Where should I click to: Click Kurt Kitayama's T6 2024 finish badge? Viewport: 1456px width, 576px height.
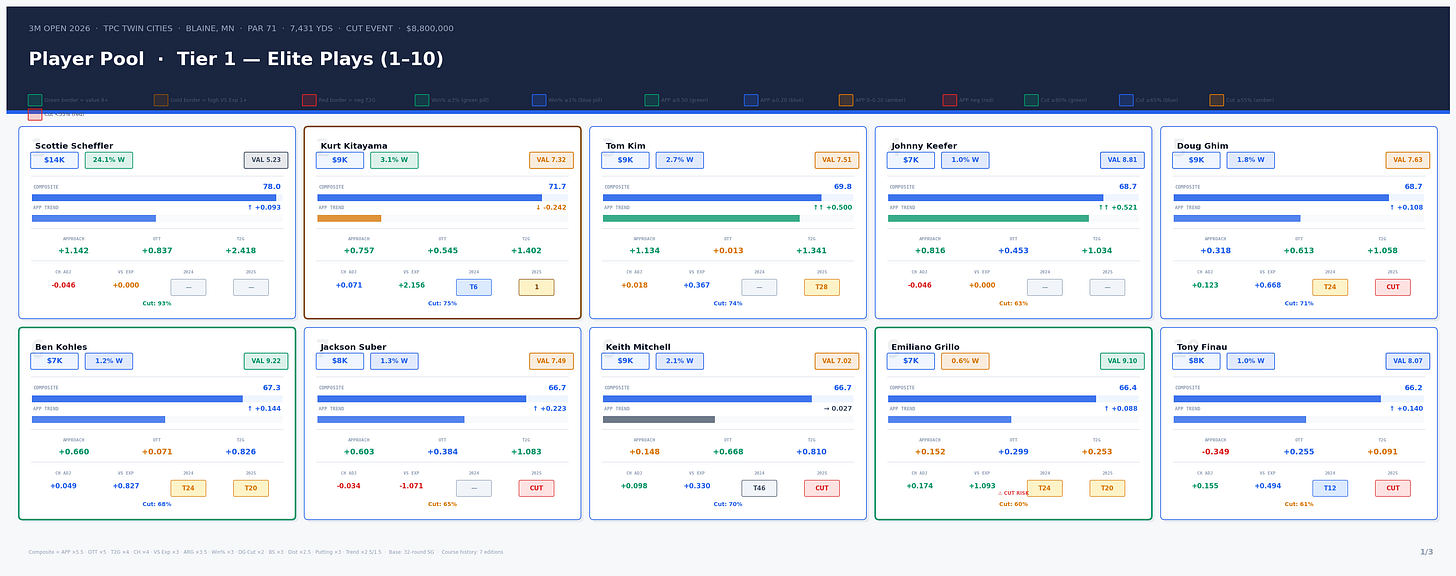(x=474, y=287)
